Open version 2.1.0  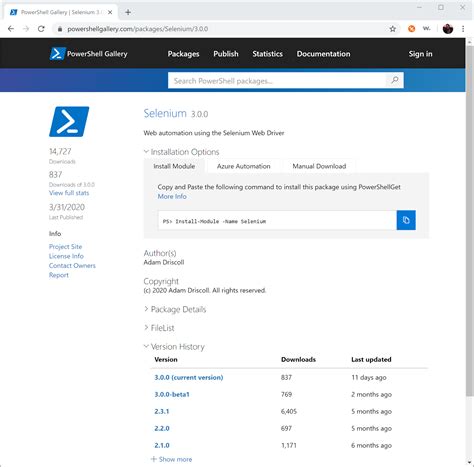[162, 445]
